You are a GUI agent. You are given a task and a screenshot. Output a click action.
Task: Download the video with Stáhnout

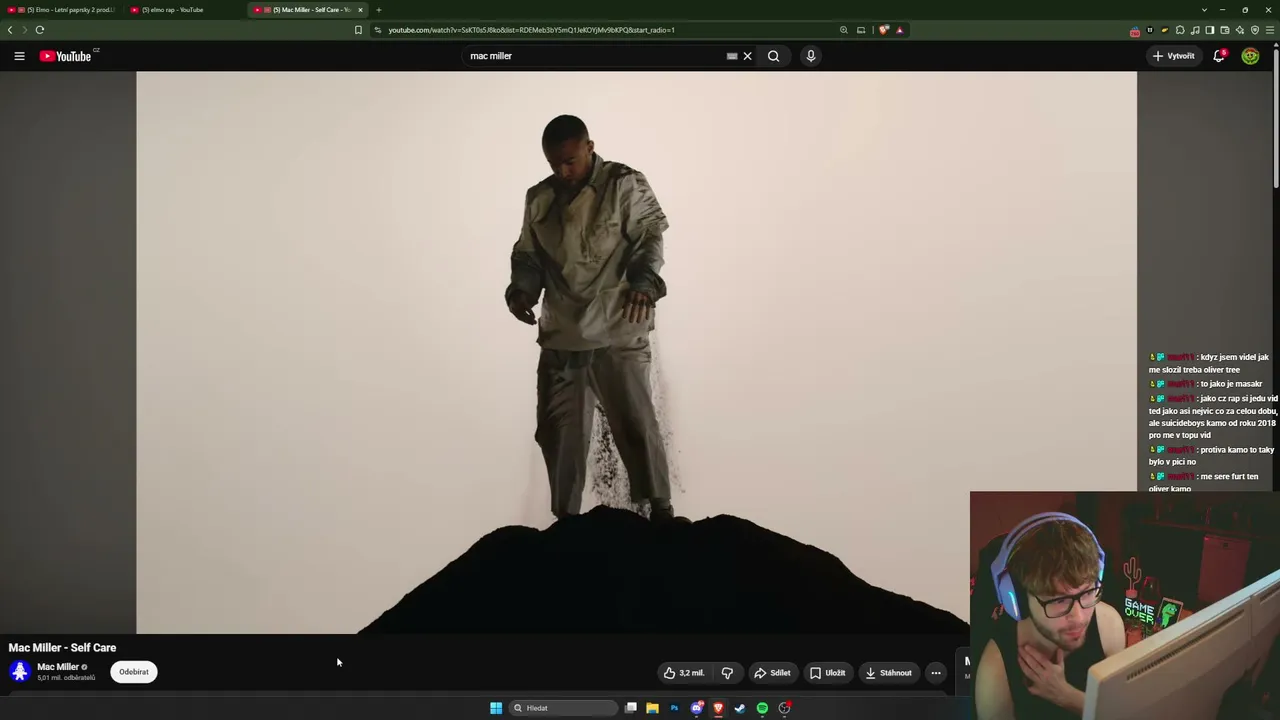click(889, 673)
